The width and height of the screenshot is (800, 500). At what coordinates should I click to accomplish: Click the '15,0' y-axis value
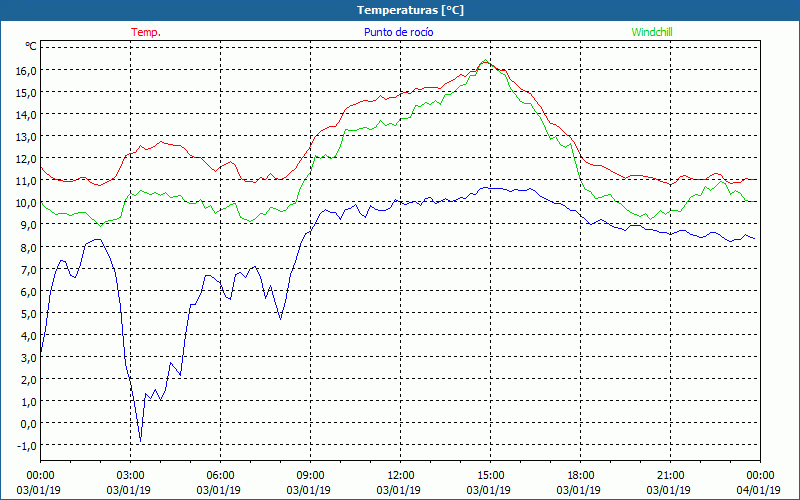click(x=26, y=92)
